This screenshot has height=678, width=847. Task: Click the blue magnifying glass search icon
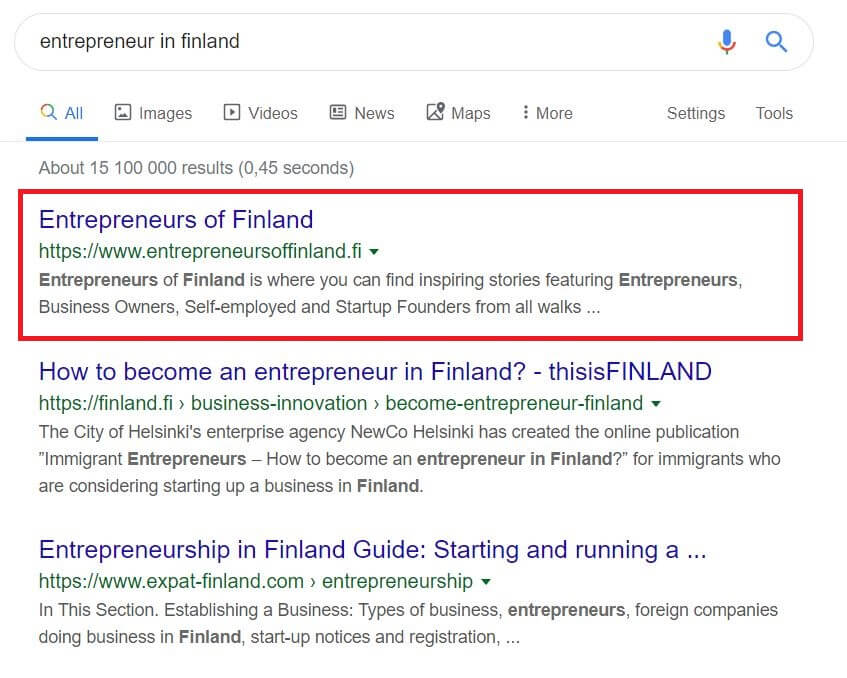click(x=776, y=42)
